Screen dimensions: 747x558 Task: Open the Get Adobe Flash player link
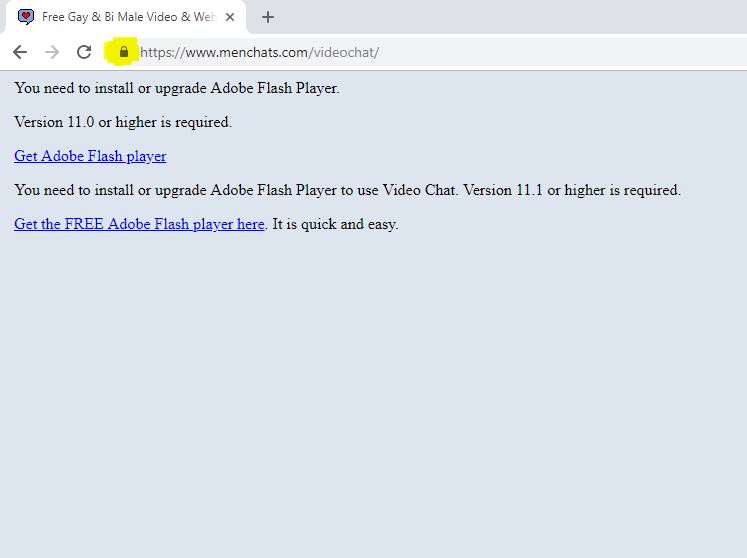pyautogui.click(x=90, y=156)
